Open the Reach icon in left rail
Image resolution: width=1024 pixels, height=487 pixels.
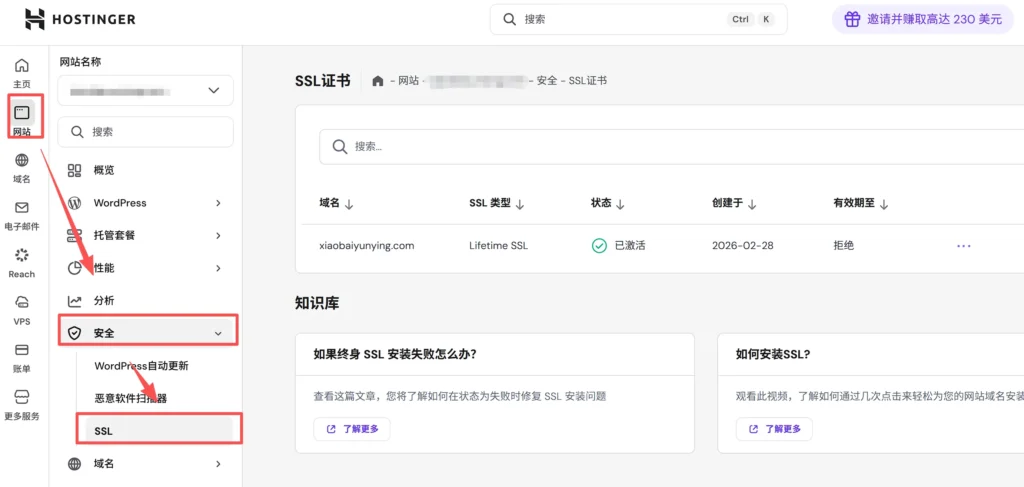pyautogui.click(x=22, y=255)
